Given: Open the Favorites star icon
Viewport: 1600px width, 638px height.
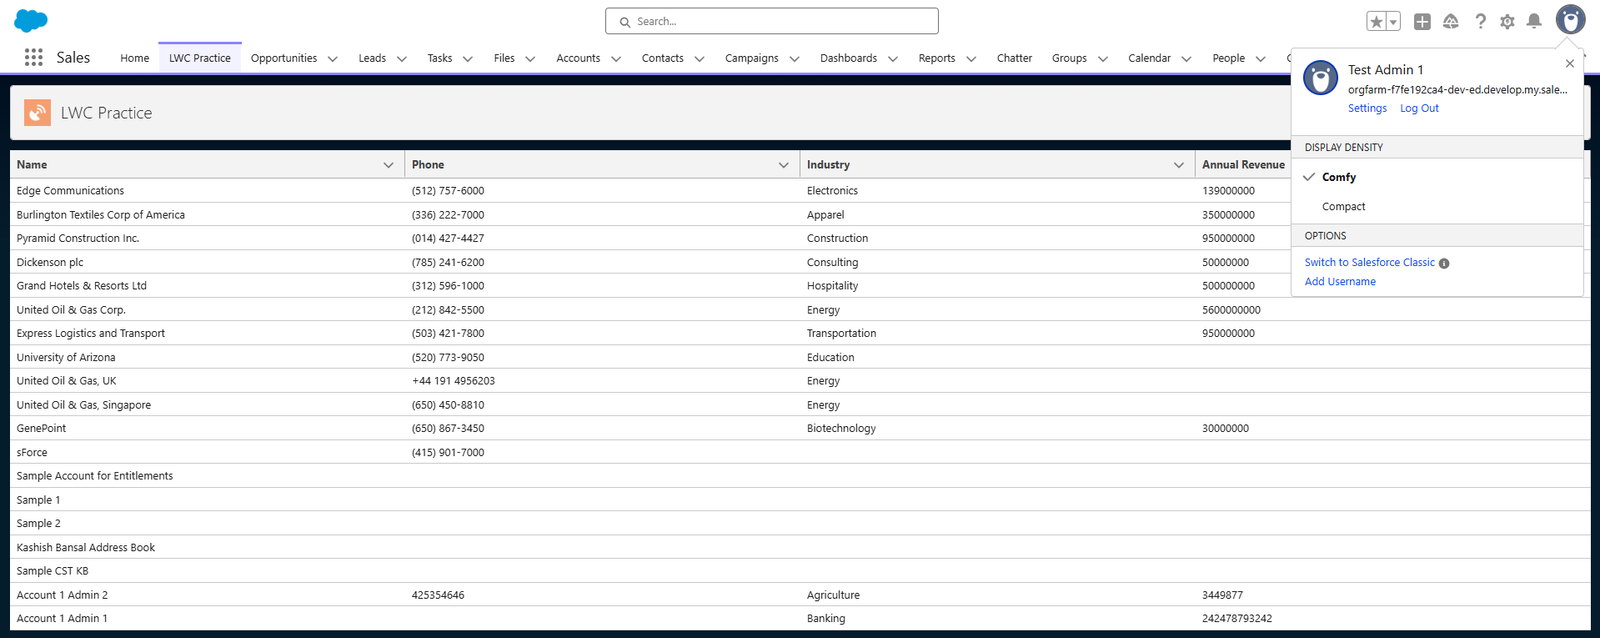Looking at the screenshot, I should [1377, 22].
